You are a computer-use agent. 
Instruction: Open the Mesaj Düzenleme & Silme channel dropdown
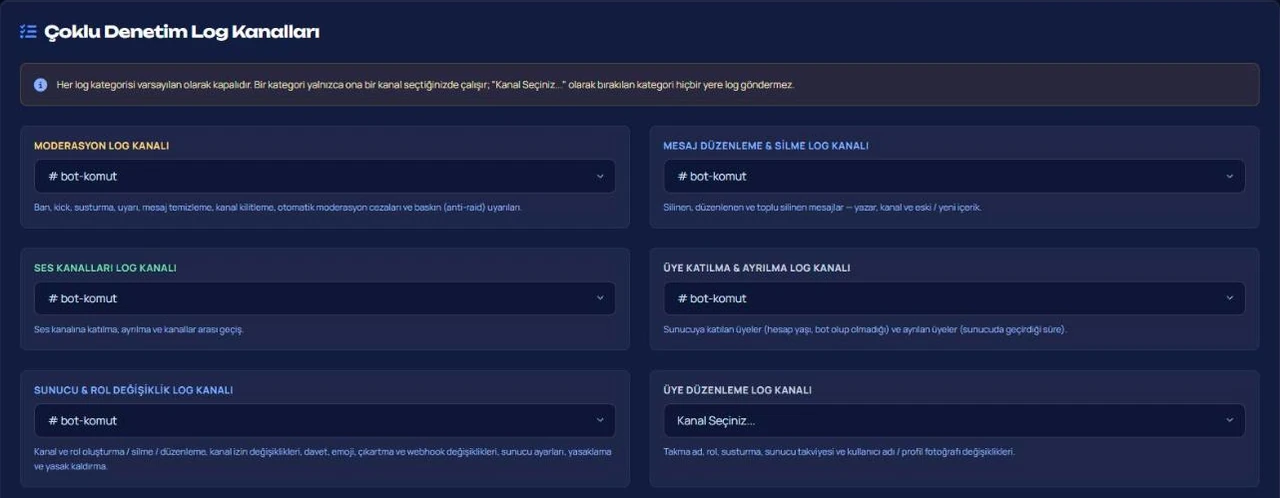(954, 176)
